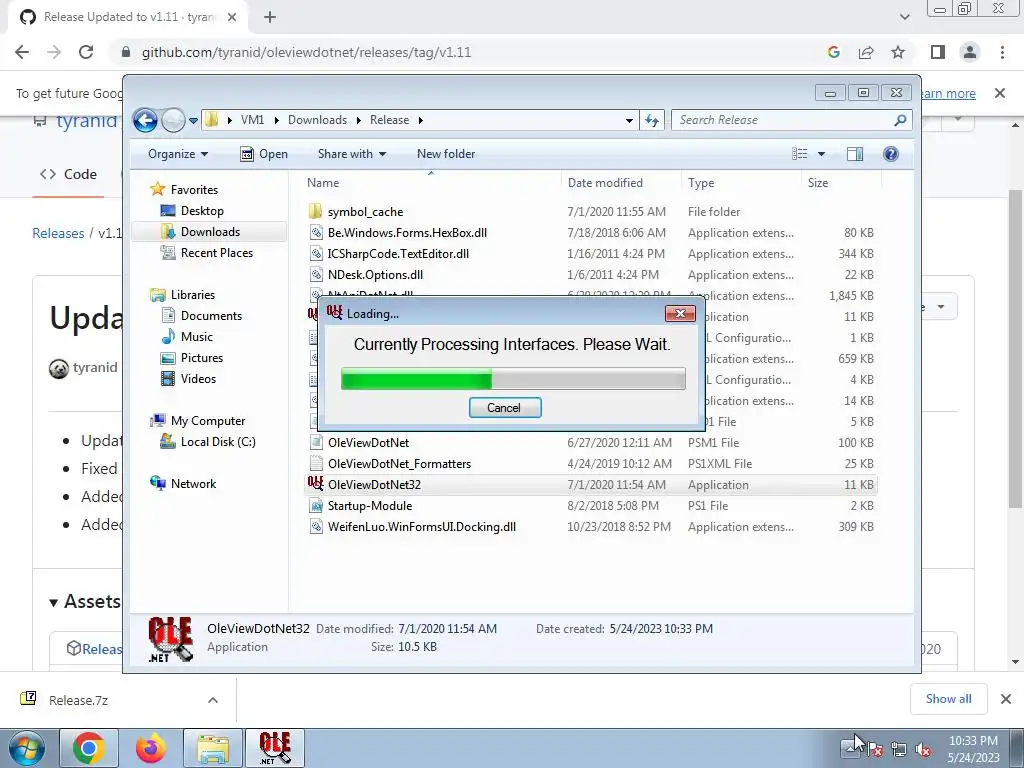Click New folder in Explorer toolbar

coord(446,154)
